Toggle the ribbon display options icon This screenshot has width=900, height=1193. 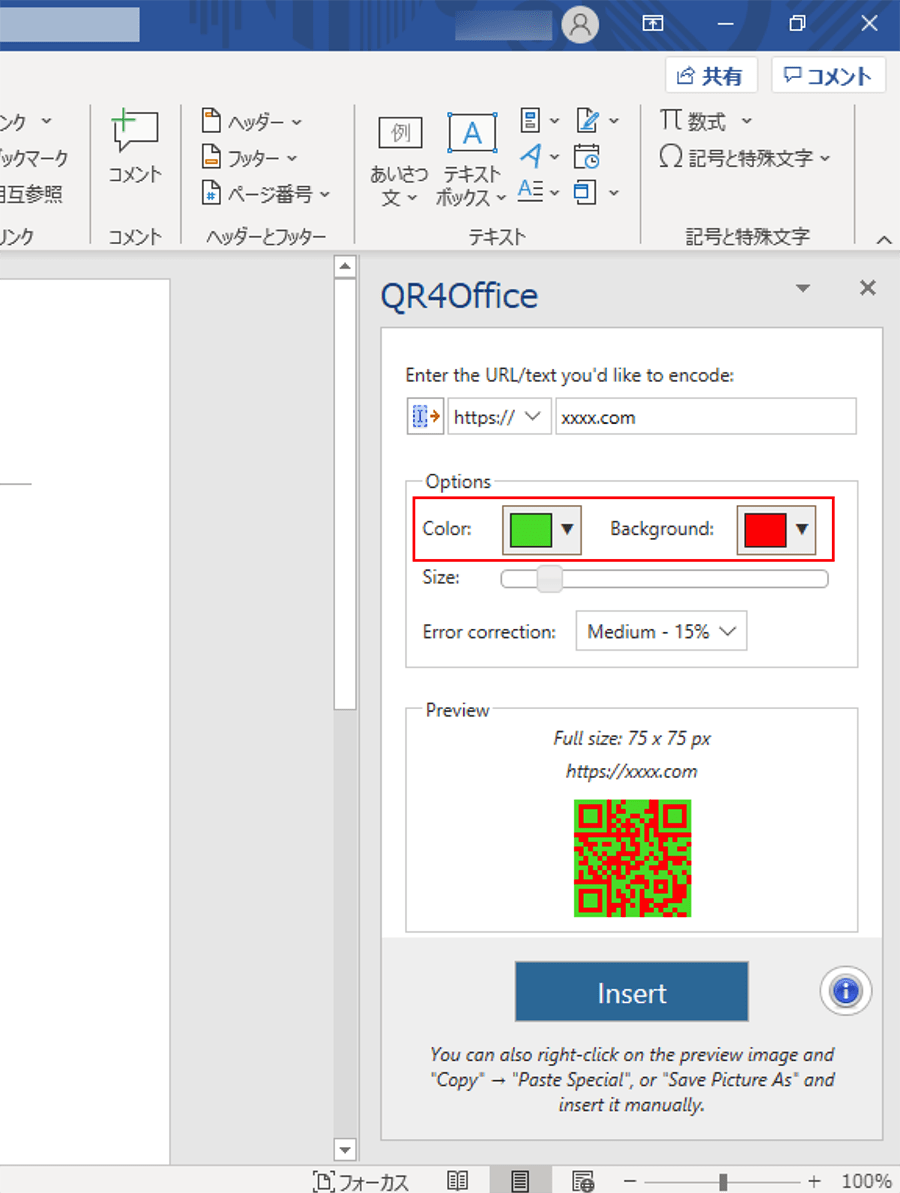652,24
